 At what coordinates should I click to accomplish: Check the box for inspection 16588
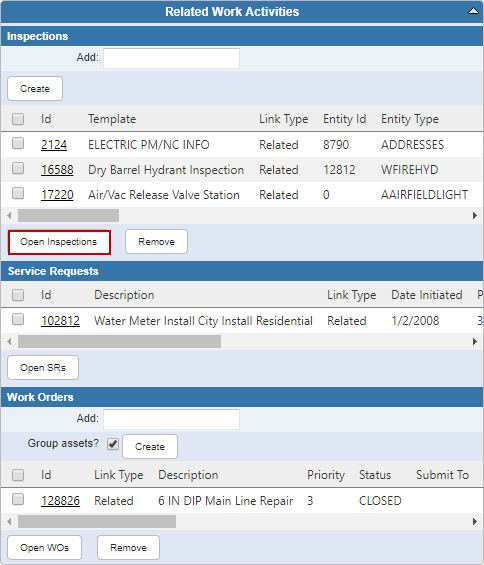point(18,168)
